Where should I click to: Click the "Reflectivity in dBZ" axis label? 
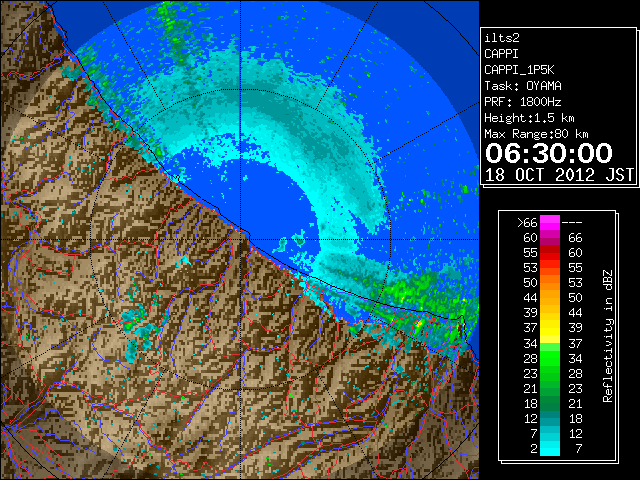coord(608,336)
